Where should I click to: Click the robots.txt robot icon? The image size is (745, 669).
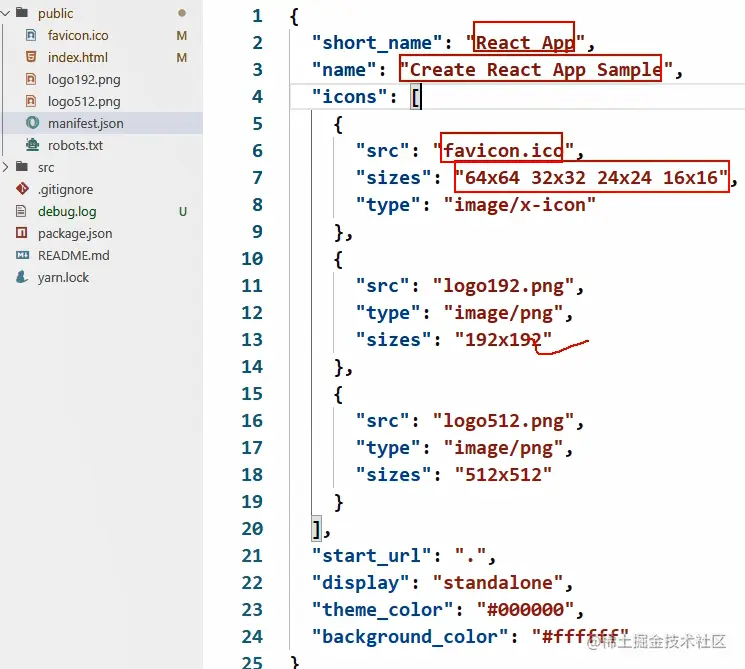tap(32, 144)
